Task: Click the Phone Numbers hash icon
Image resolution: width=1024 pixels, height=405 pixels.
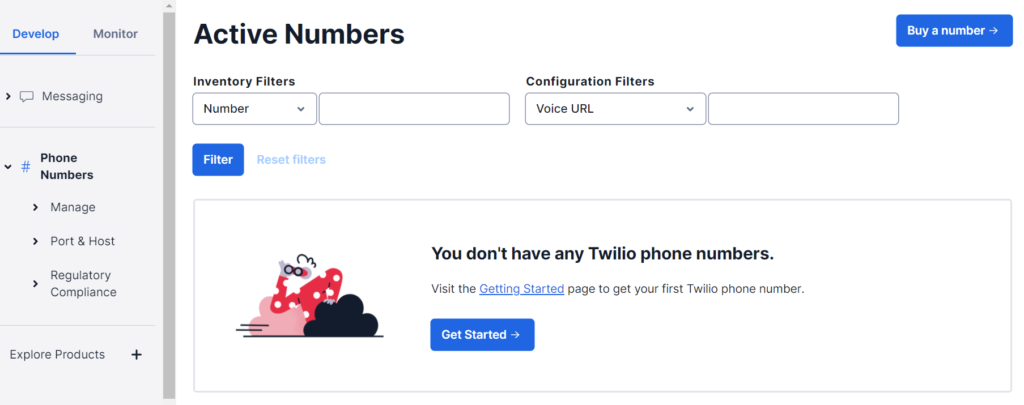Action: (26, 166)
